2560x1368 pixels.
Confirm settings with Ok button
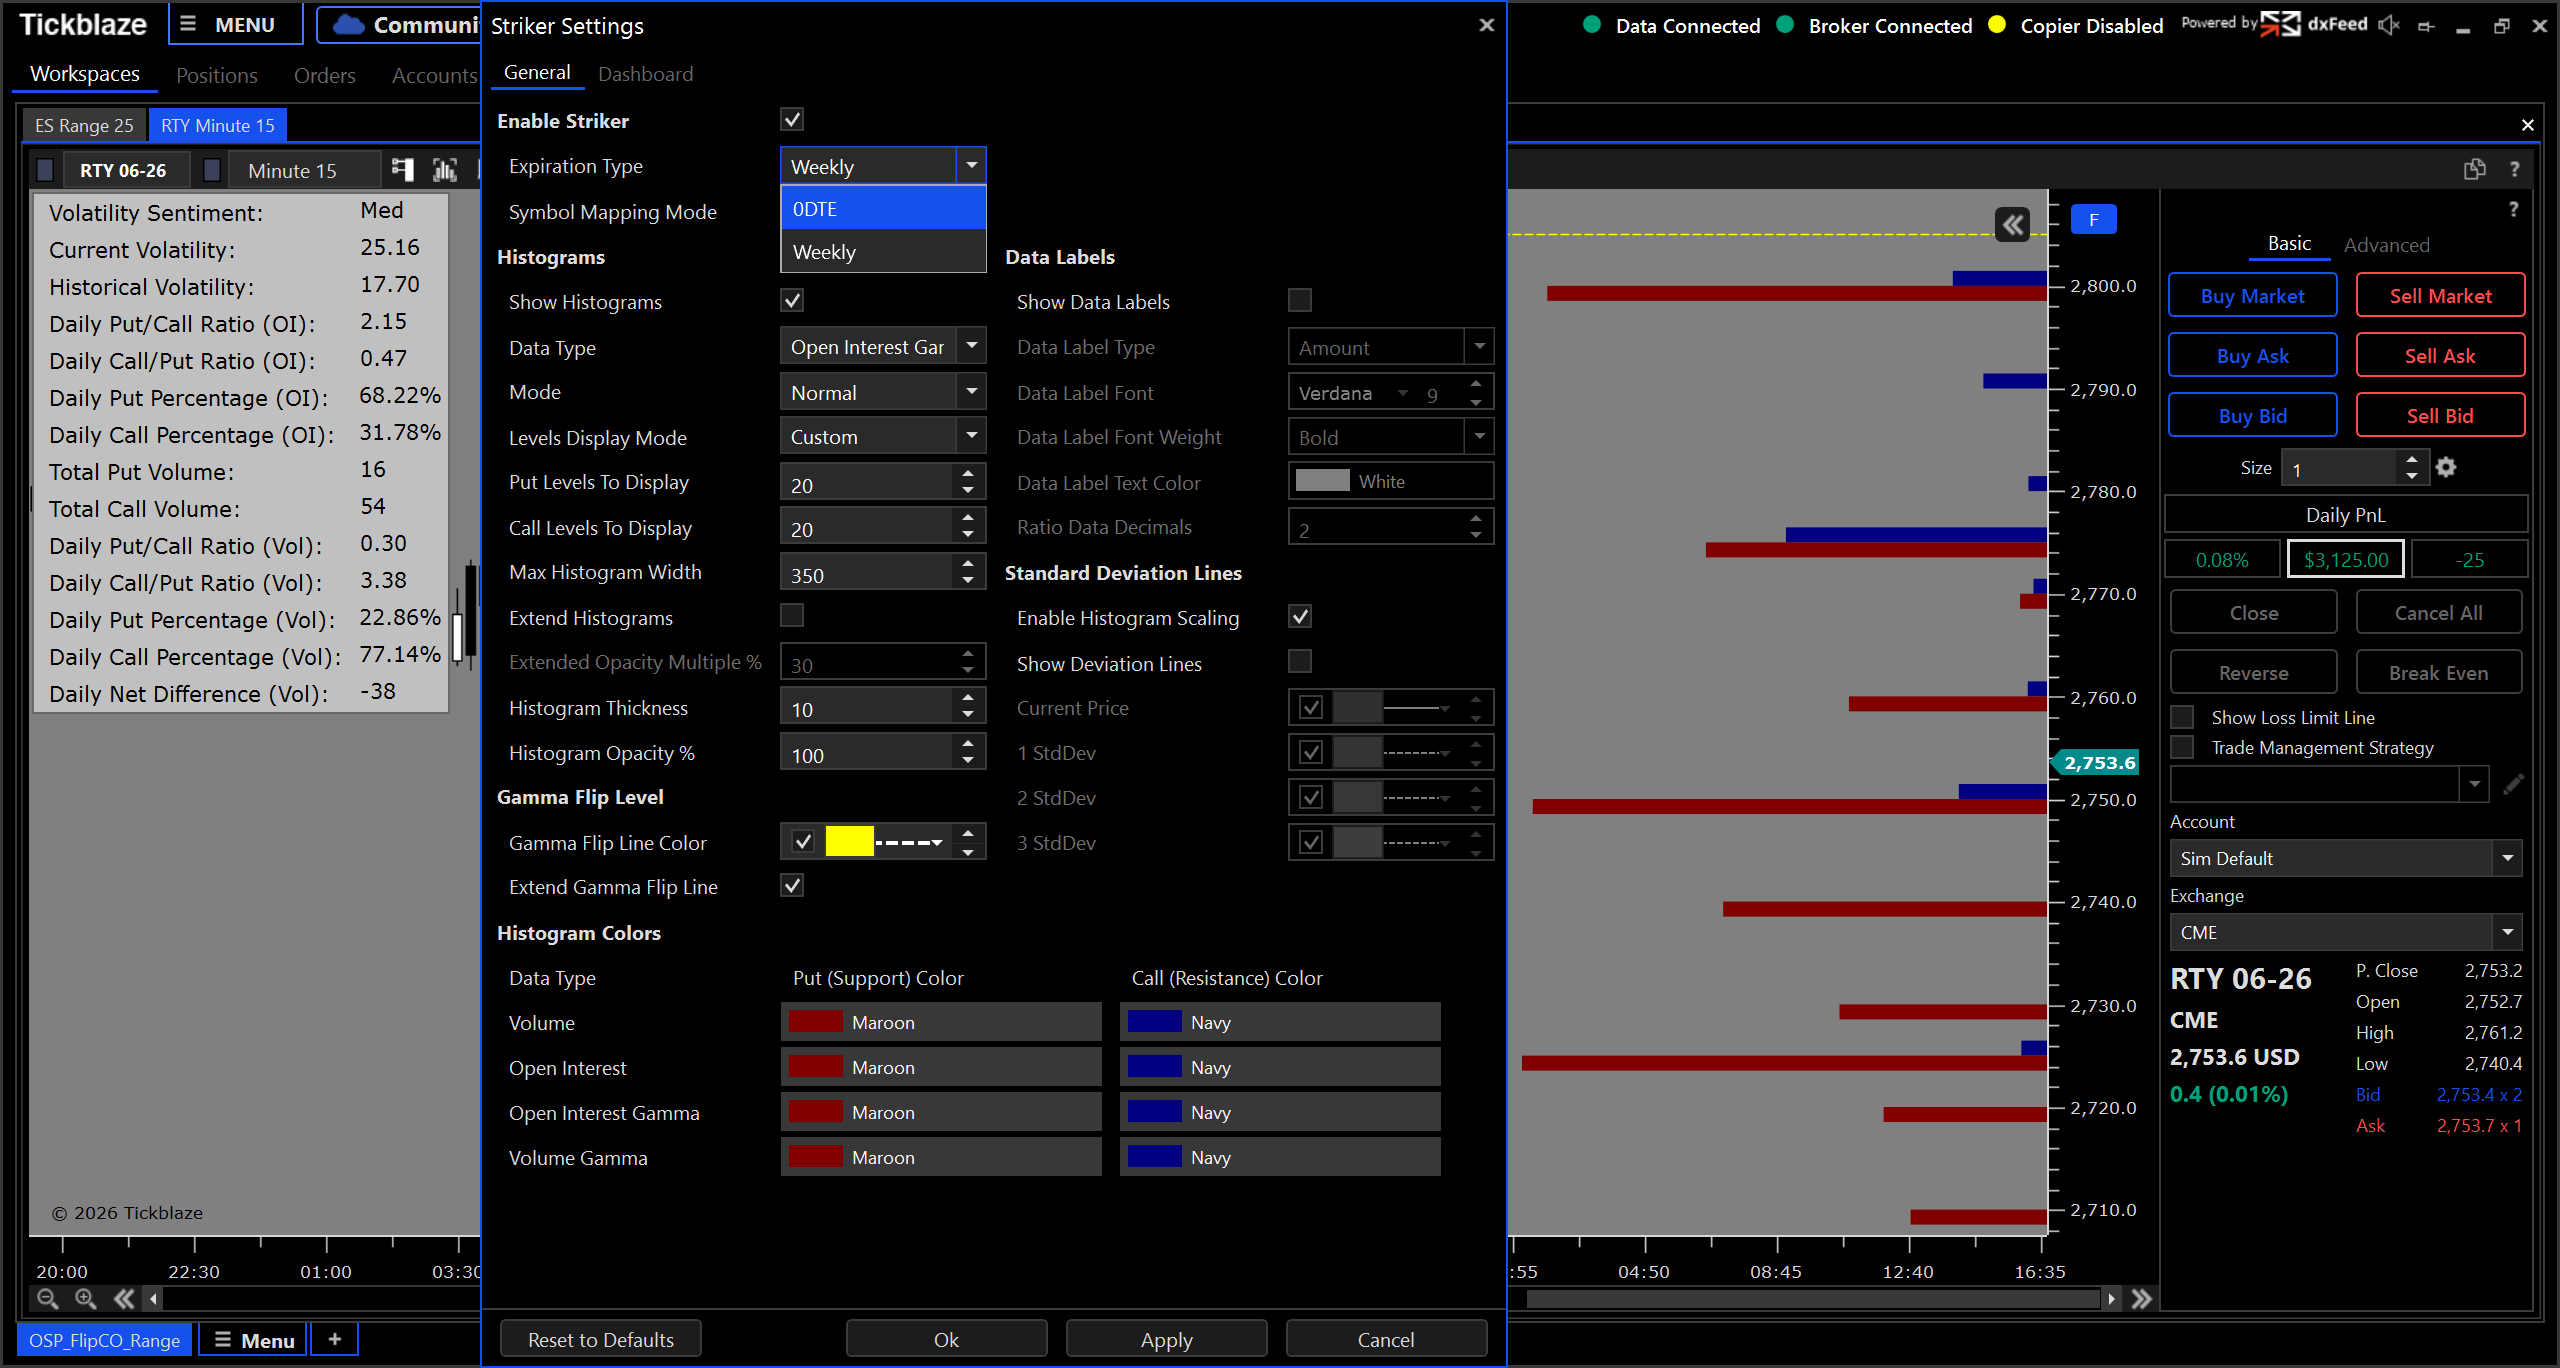point(946,1339)
